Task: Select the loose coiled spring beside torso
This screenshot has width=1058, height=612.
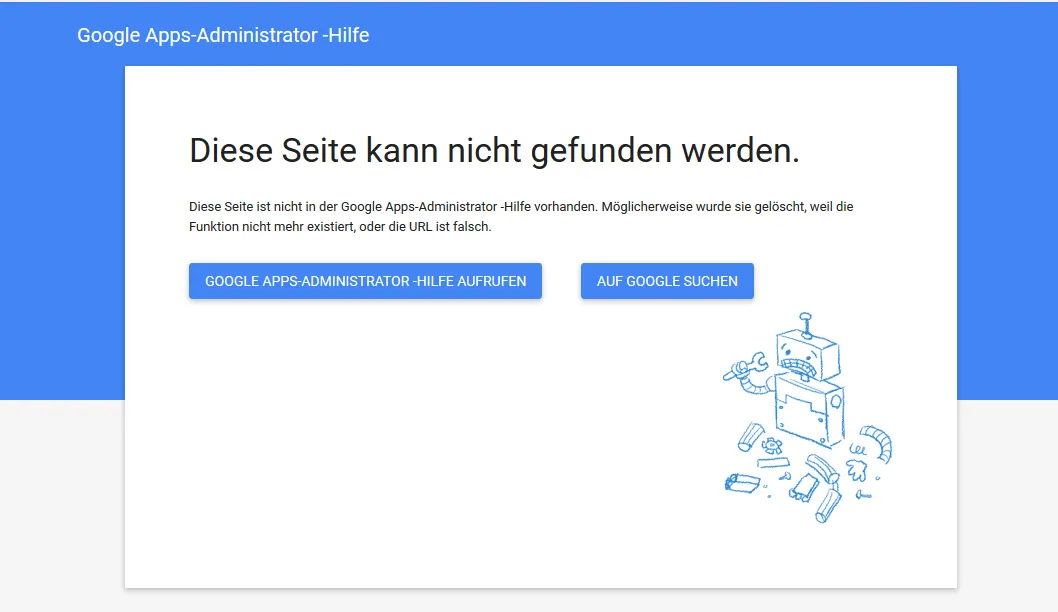Action: 857,449
